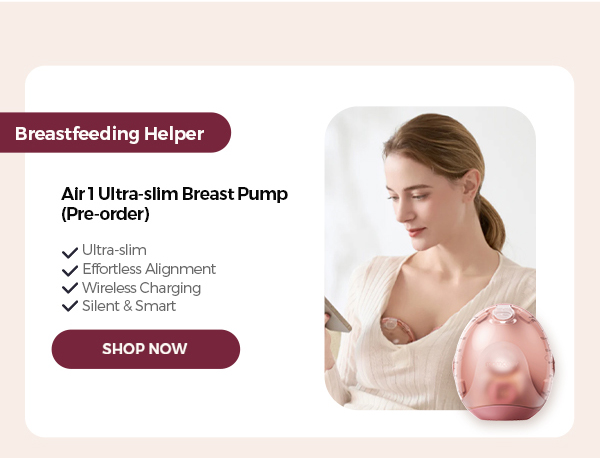Click the dark pink base of the pump
Viewport: 600px width, 458px height.
(501, 413)
